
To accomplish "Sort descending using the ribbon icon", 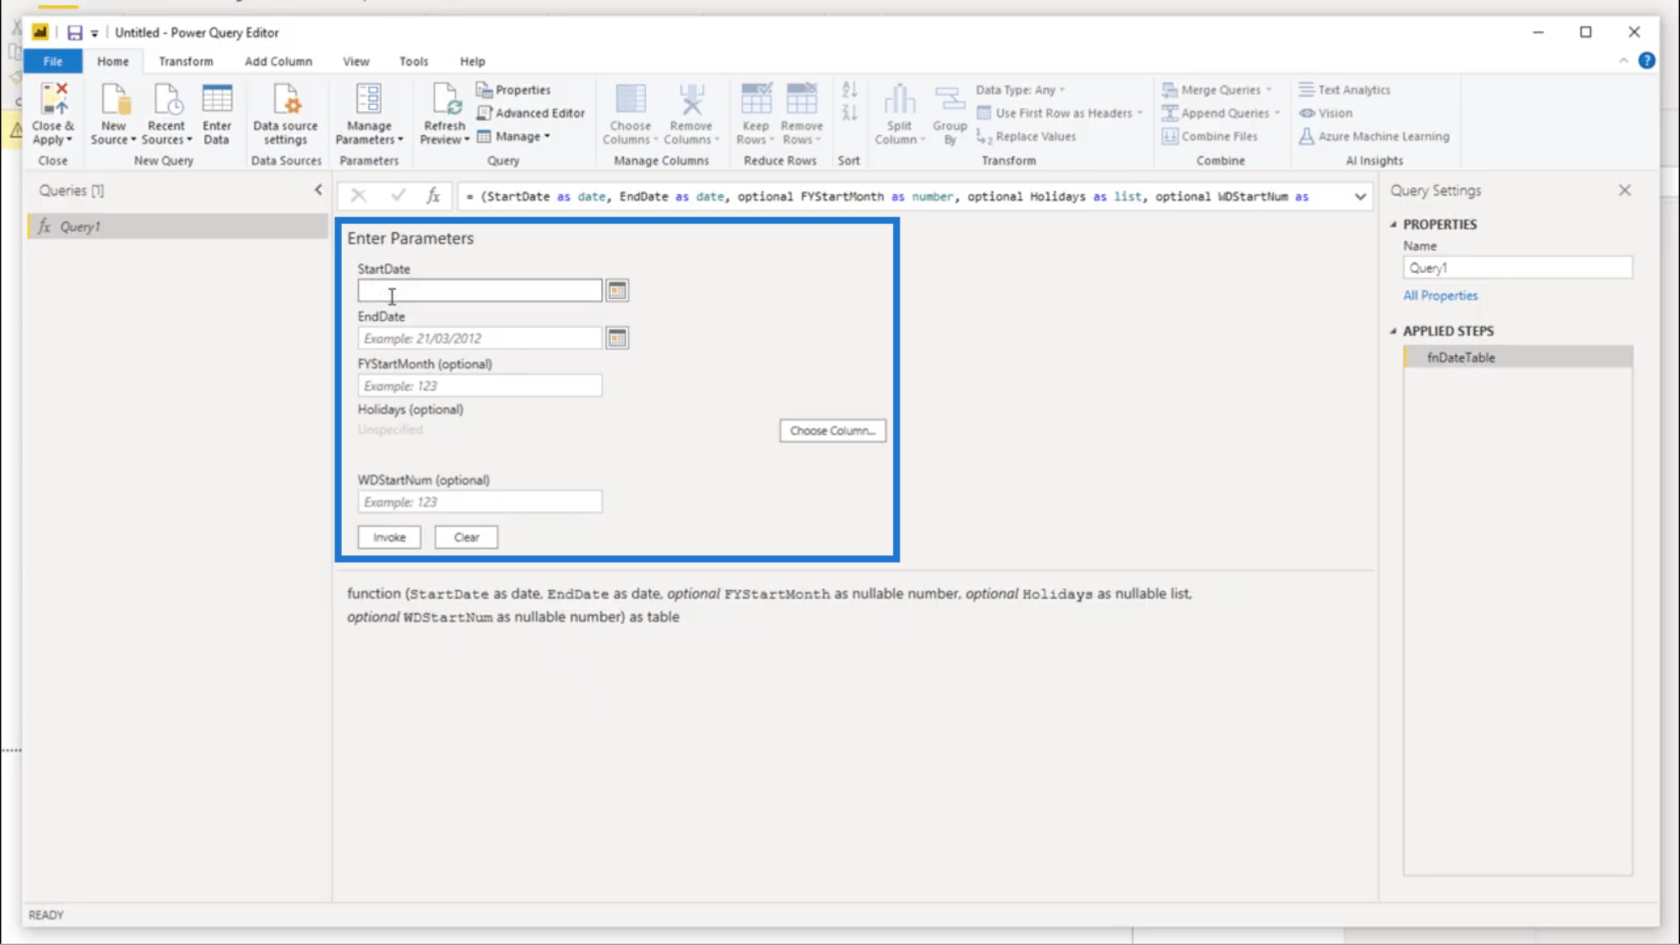I will [x=849, y=112].
